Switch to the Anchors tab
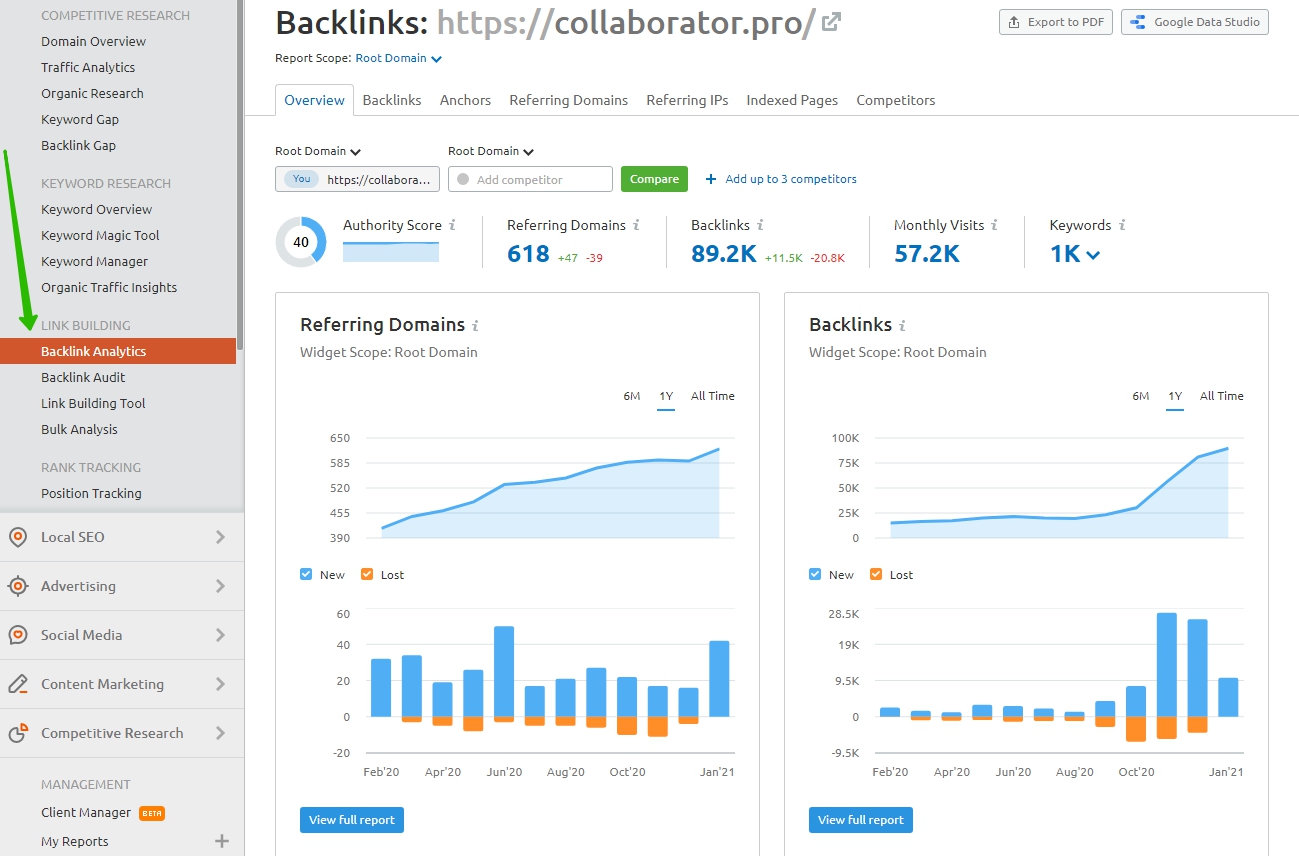The image size is (1299, 856). (x=464, y=100)
